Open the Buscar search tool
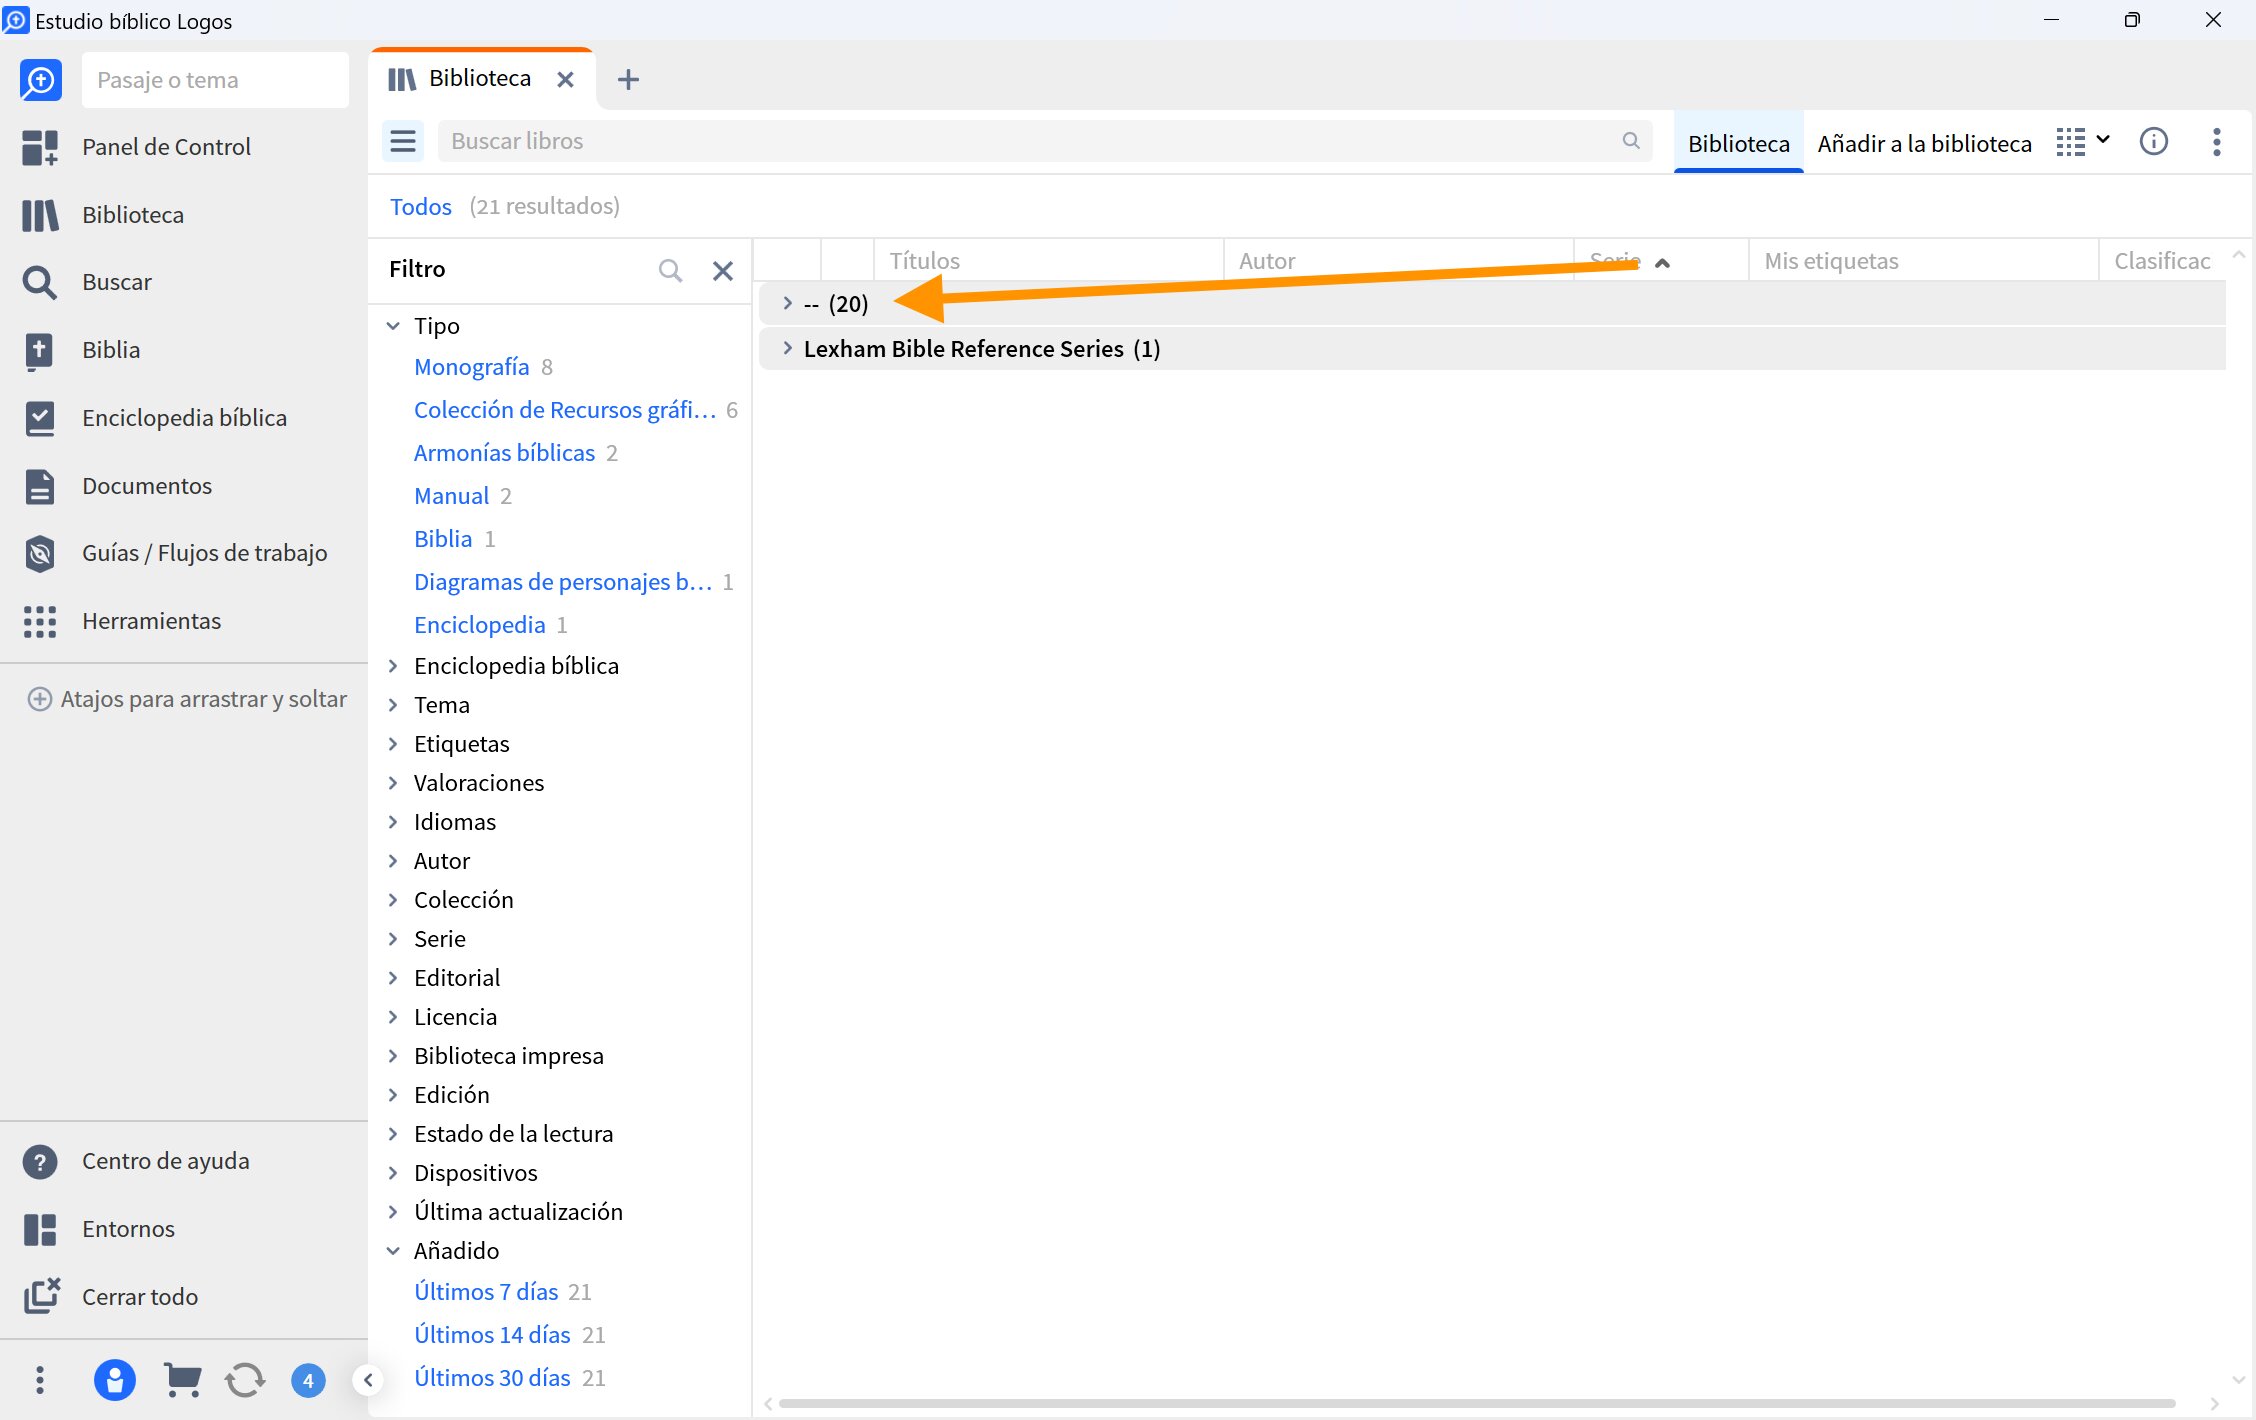This screenshot has width=2256, height=1420. point(116,282)
